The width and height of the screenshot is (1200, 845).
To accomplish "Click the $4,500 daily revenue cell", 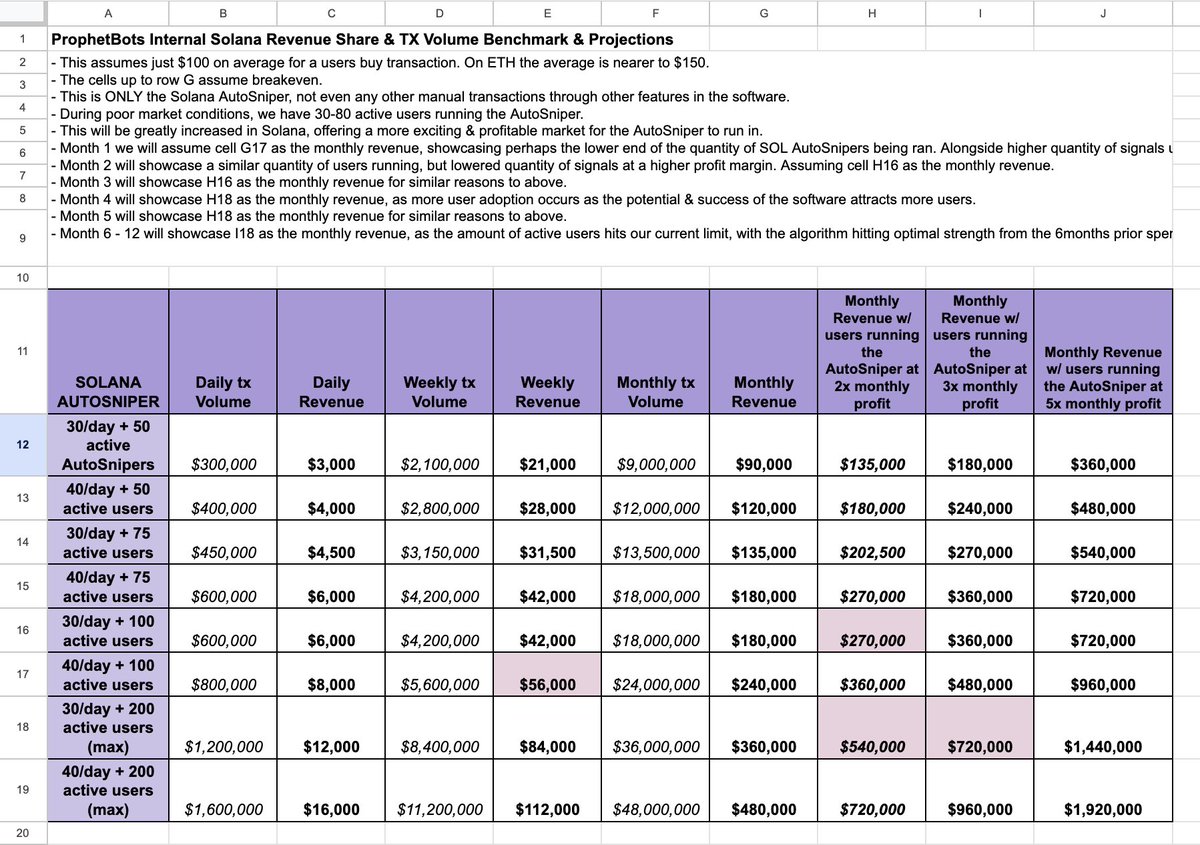I will point(331,543).
